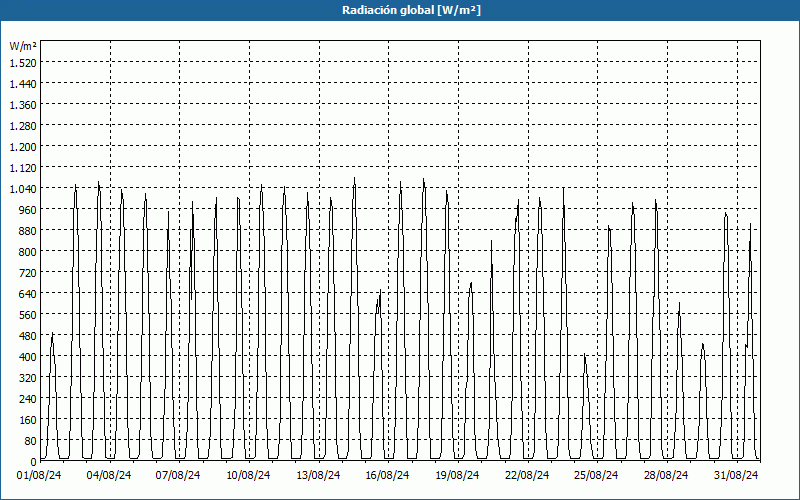Select the '1.360' y-axis label
This screenshot has height=500, width=800.
(x=23, y=105)
